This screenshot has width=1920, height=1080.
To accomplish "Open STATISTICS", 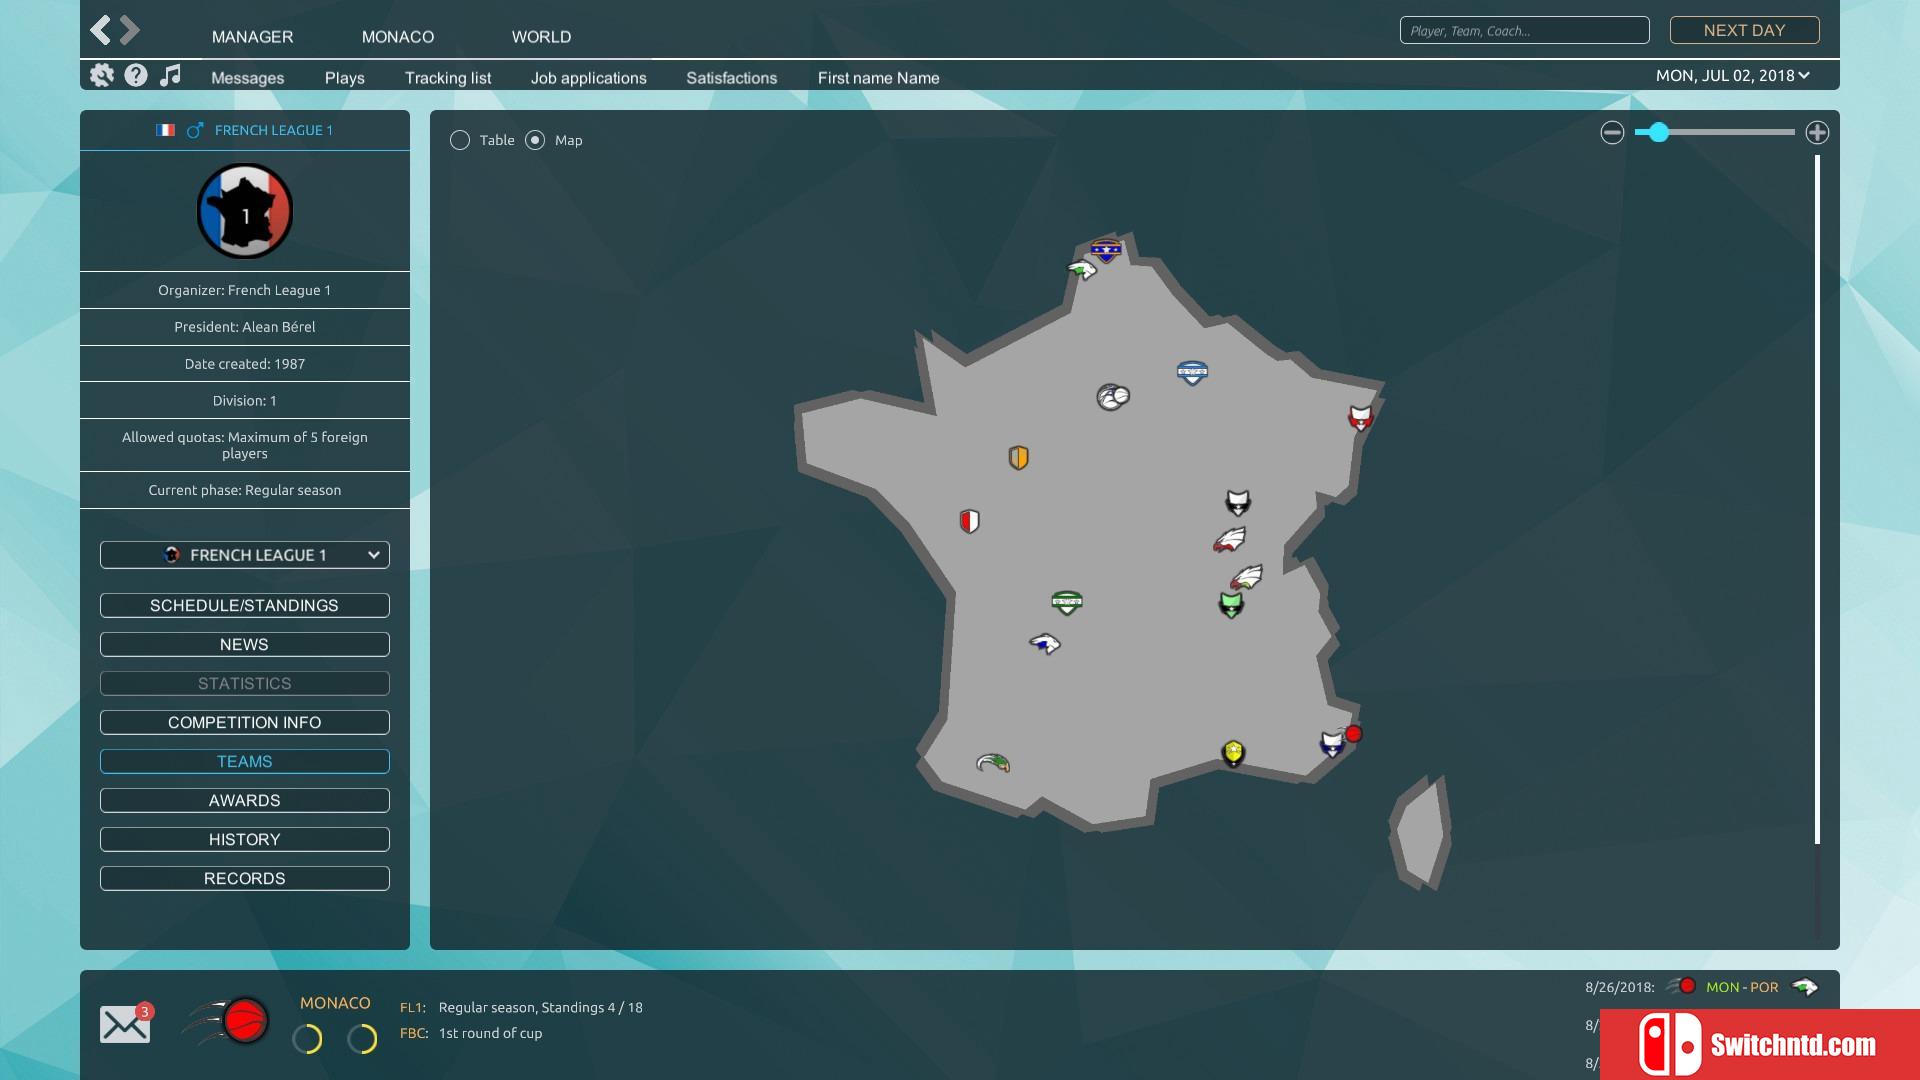I will [x=245, y=683].
